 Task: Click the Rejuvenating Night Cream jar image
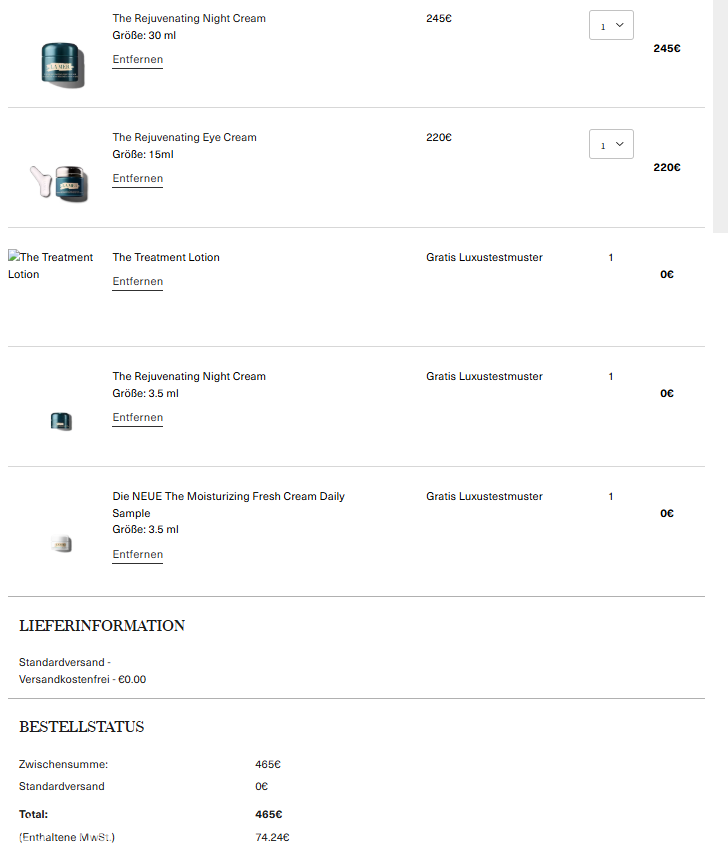tap(63, 65)
